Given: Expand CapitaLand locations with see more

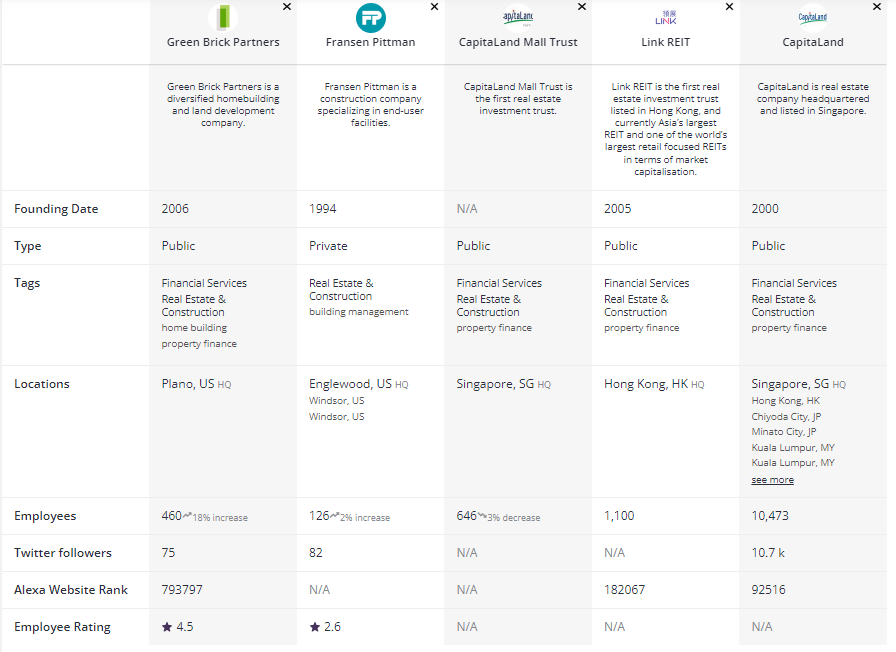Looking at the screenshot, I should pos(772,480).
